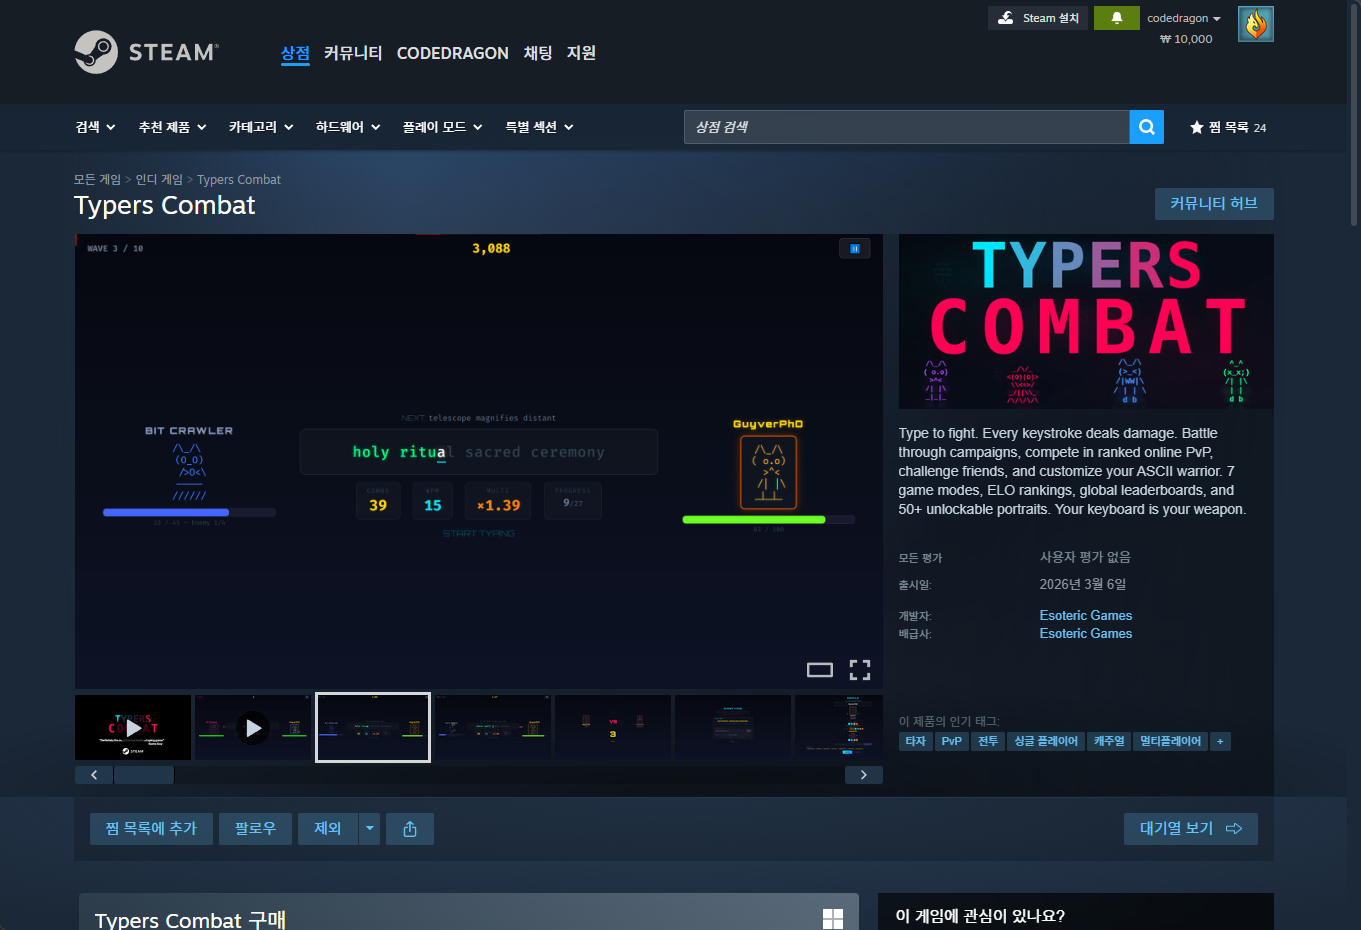This screenshot has width=1361, height=930.
Task: Expand the 플레이 모드 dropdown
Action: pos(443,127)
